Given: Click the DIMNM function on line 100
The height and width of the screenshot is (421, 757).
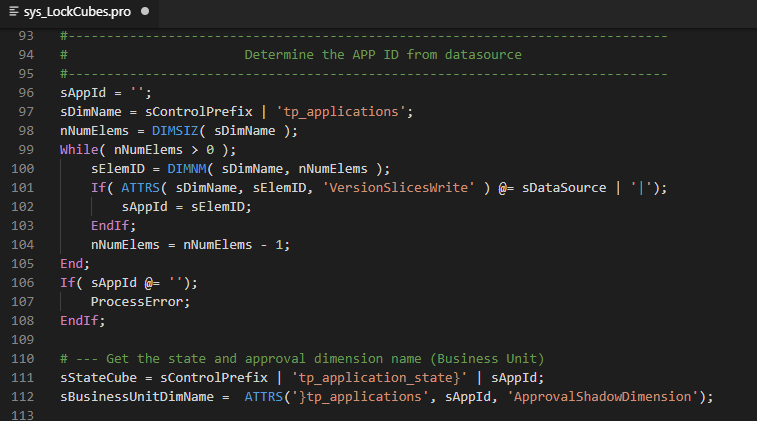Looking at the screenshot, I should tap(187, 168).
